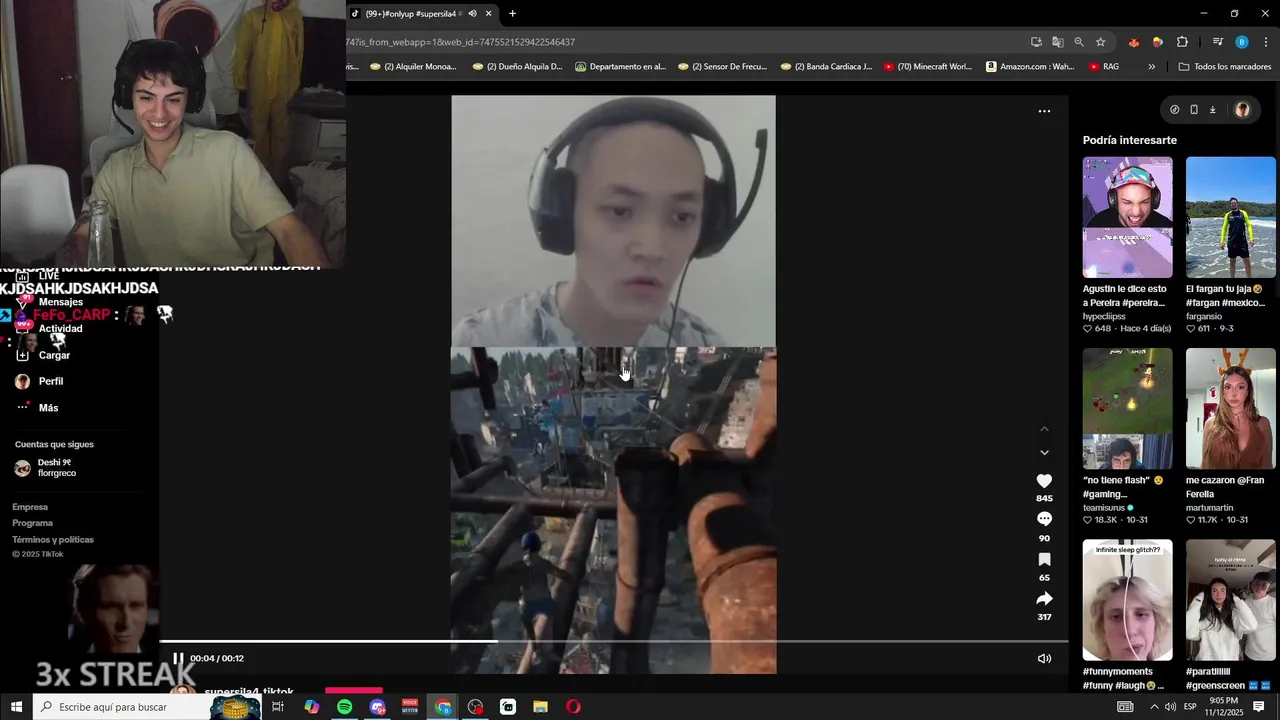Save video with the bookmark icon

[x=1044, y=559]
